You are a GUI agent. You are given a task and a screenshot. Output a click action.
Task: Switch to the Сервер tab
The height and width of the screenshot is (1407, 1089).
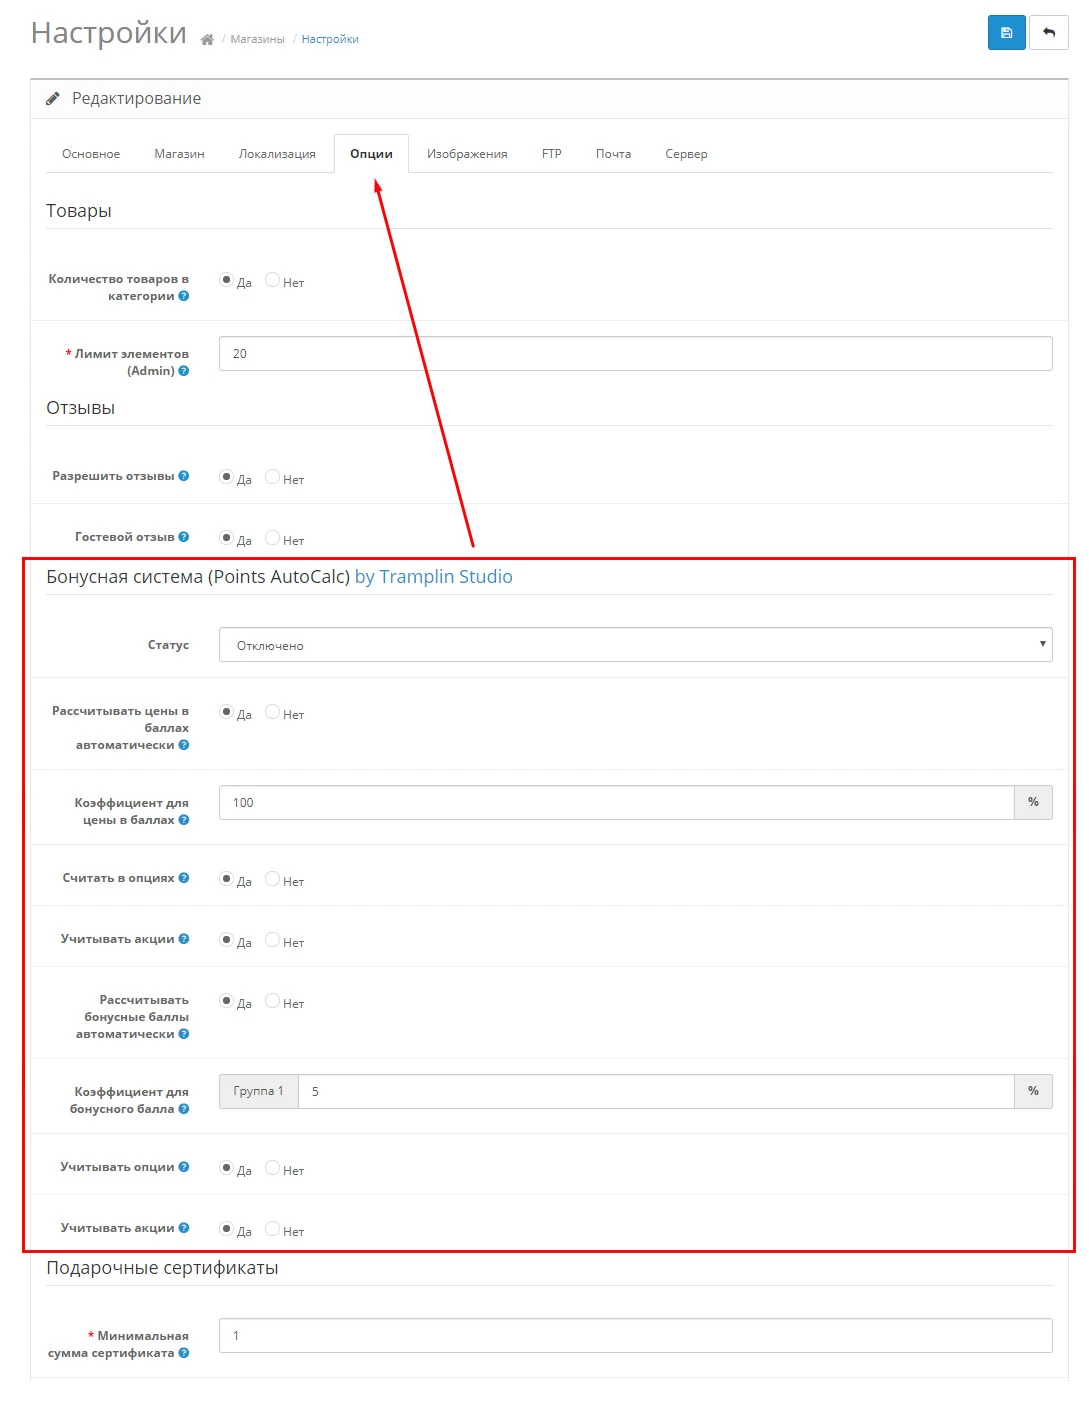click(686, 154)
